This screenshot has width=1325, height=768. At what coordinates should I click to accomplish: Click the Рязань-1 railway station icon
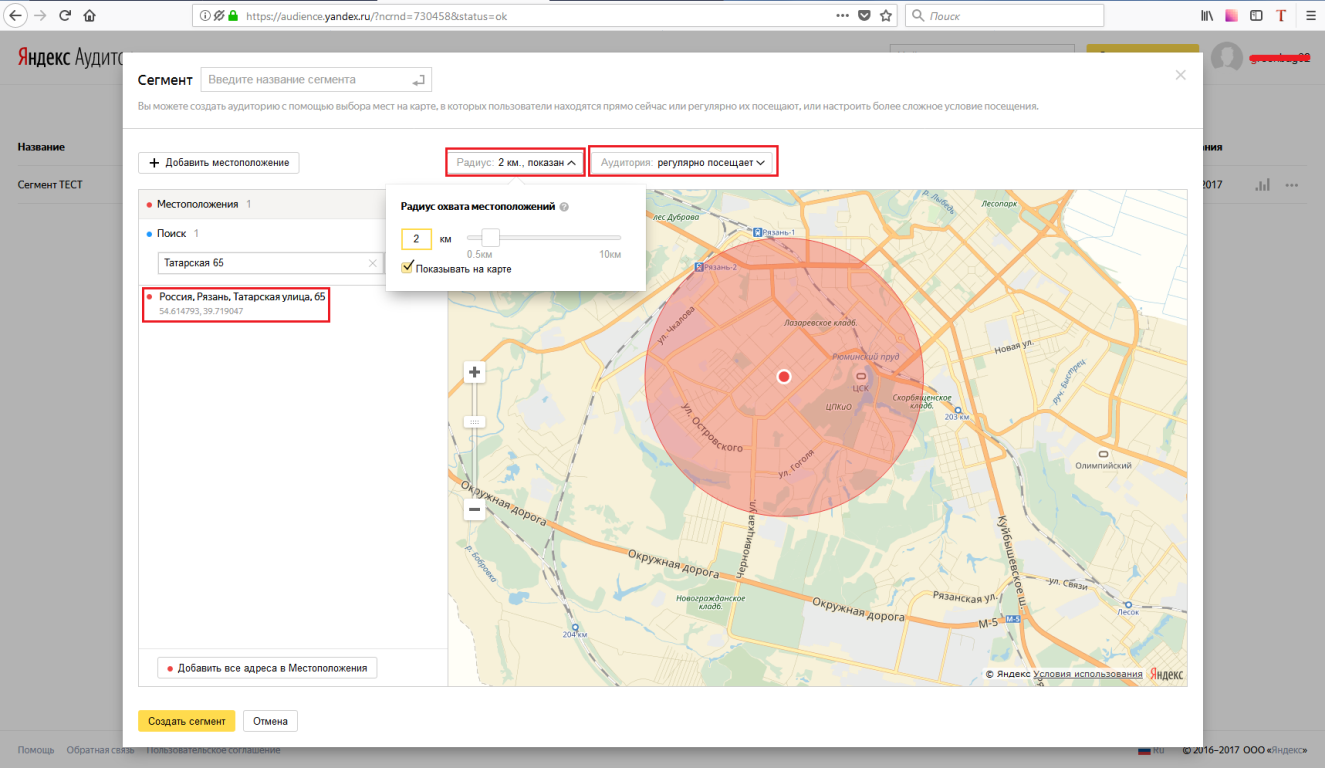coord(758,232)
